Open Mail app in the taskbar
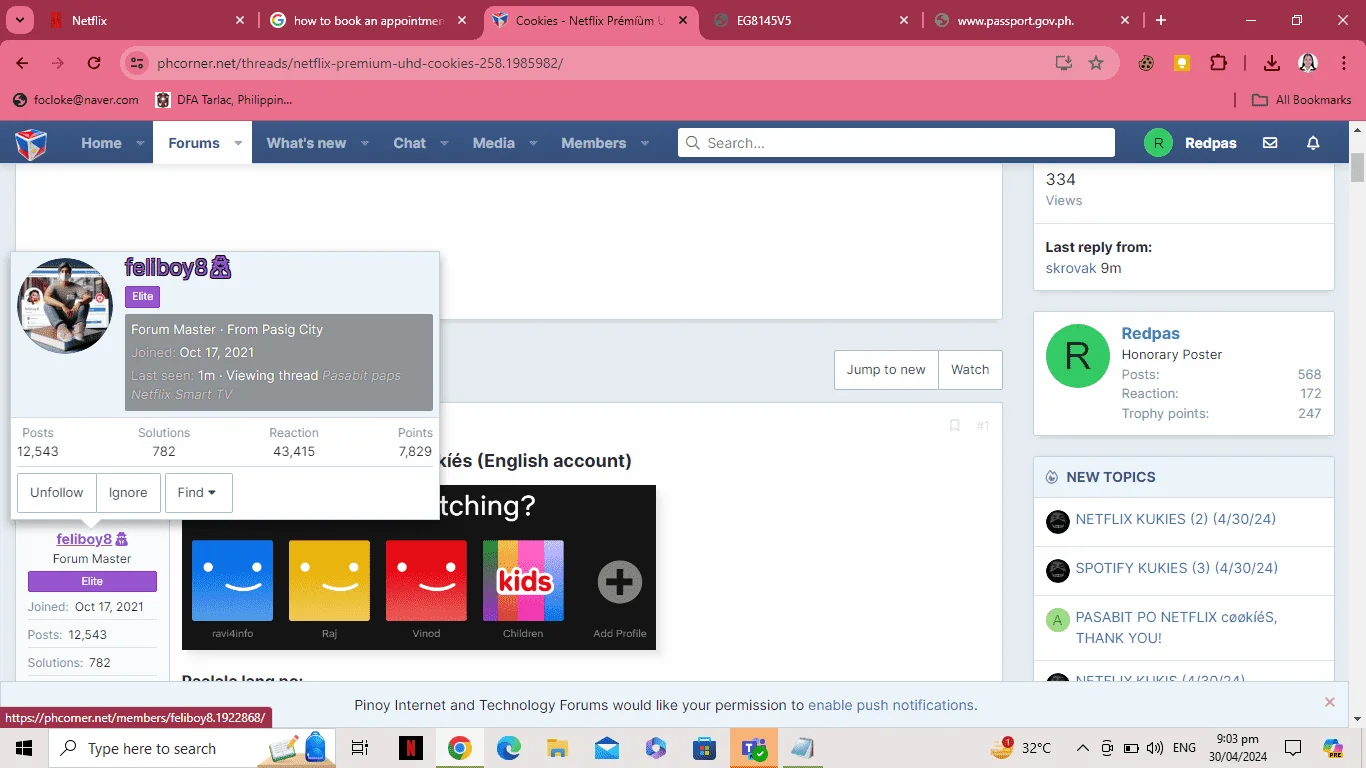 point(607,748)
